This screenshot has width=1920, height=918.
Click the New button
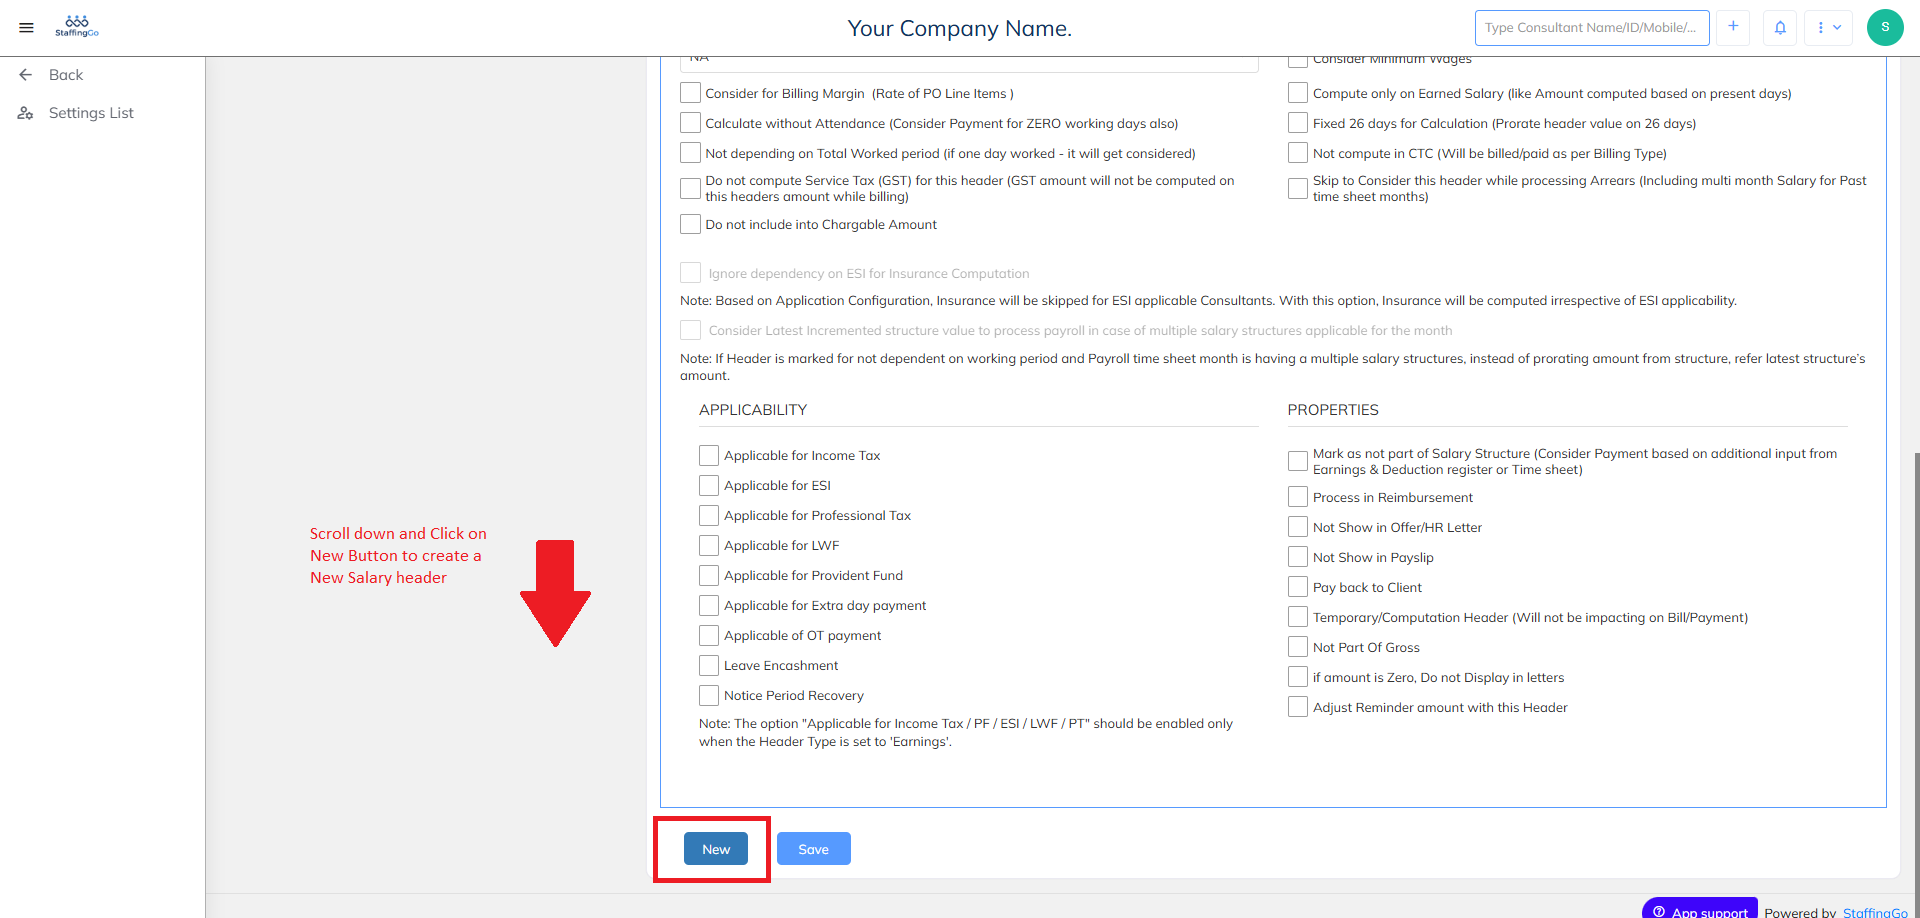coord(716,849)
